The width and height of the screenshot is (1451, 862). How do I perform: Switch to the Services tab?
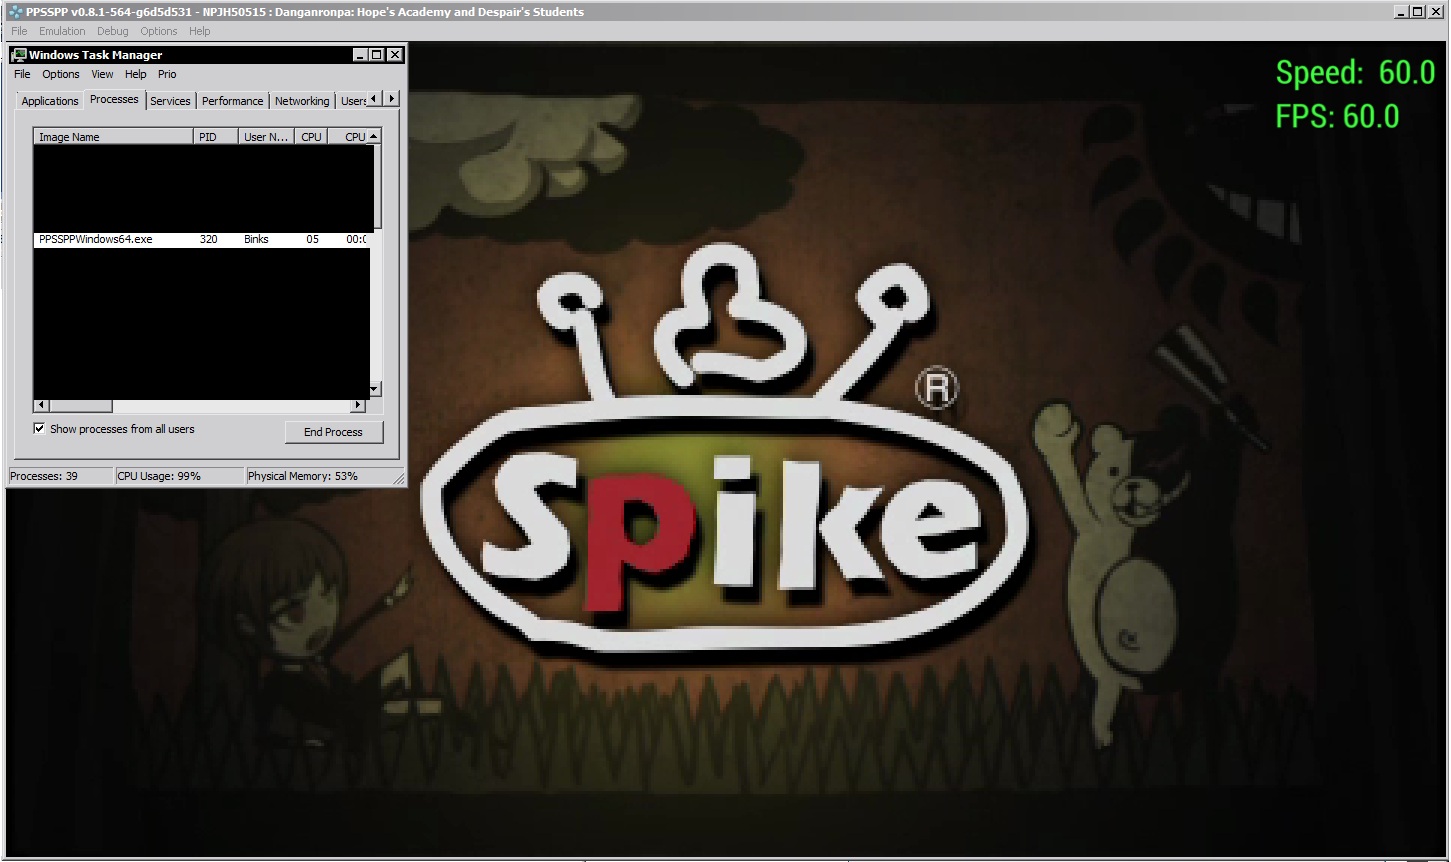pyautogui.click(x=170, y=101)
